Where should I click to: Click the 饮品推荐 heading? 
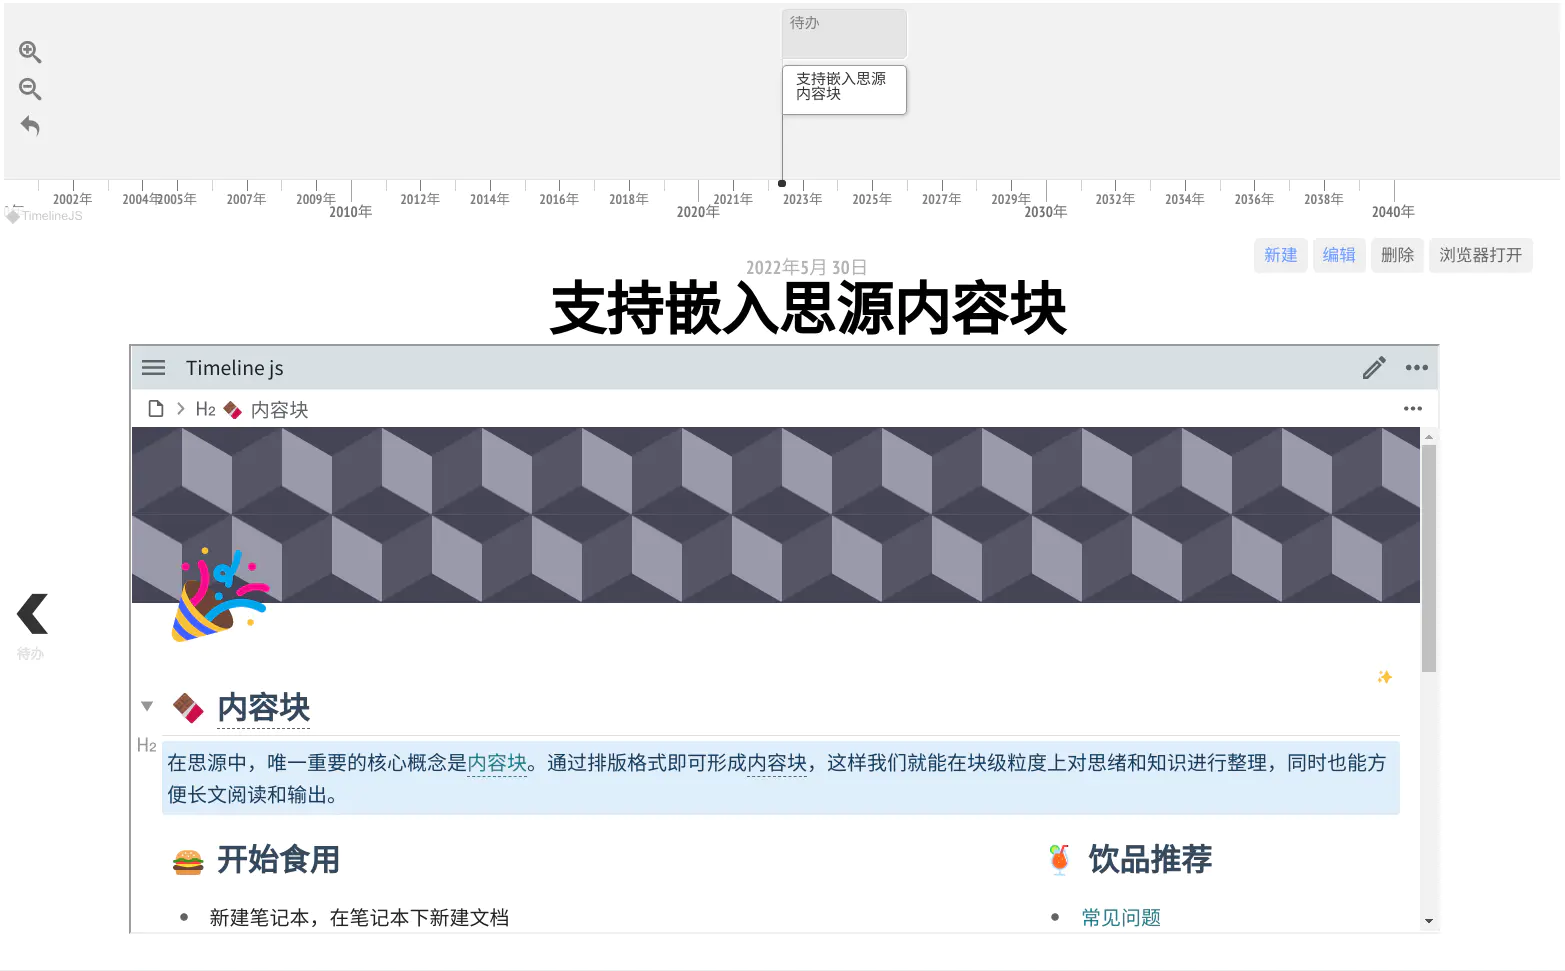click(1150, 860)
